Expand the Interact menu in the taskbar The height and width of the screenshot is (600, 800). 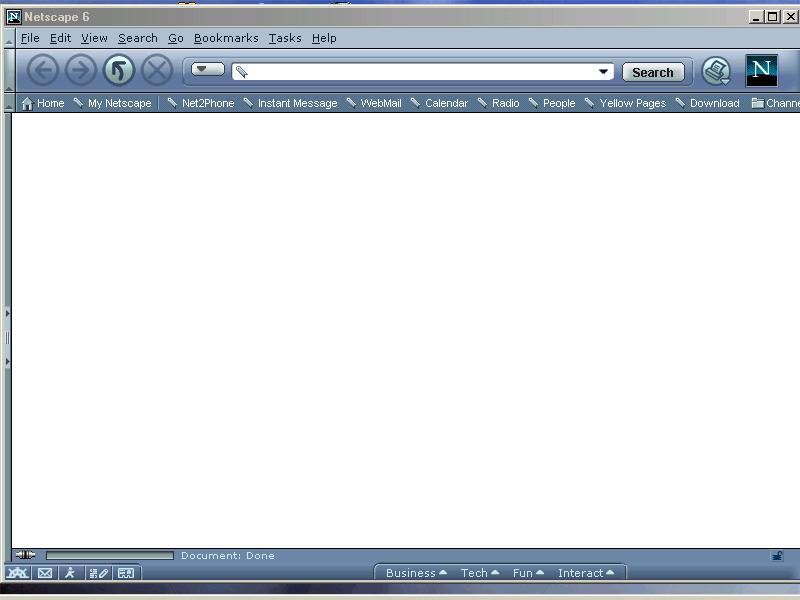tap(586, 573)
